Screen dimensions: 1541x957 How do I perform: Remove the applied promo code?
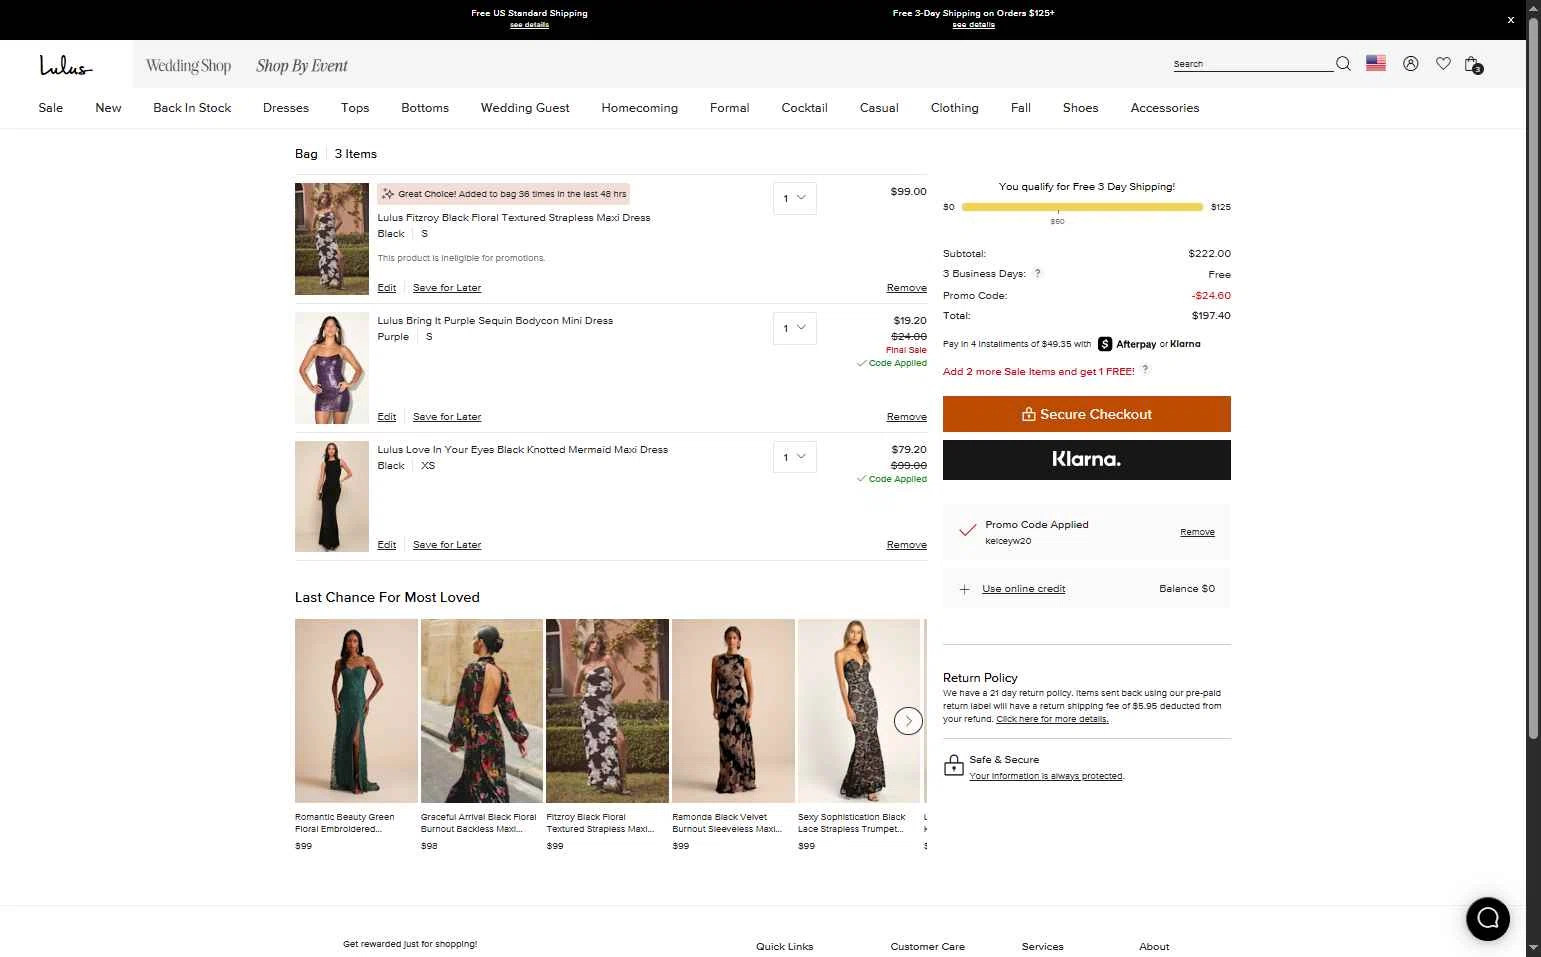[1197, 532]
